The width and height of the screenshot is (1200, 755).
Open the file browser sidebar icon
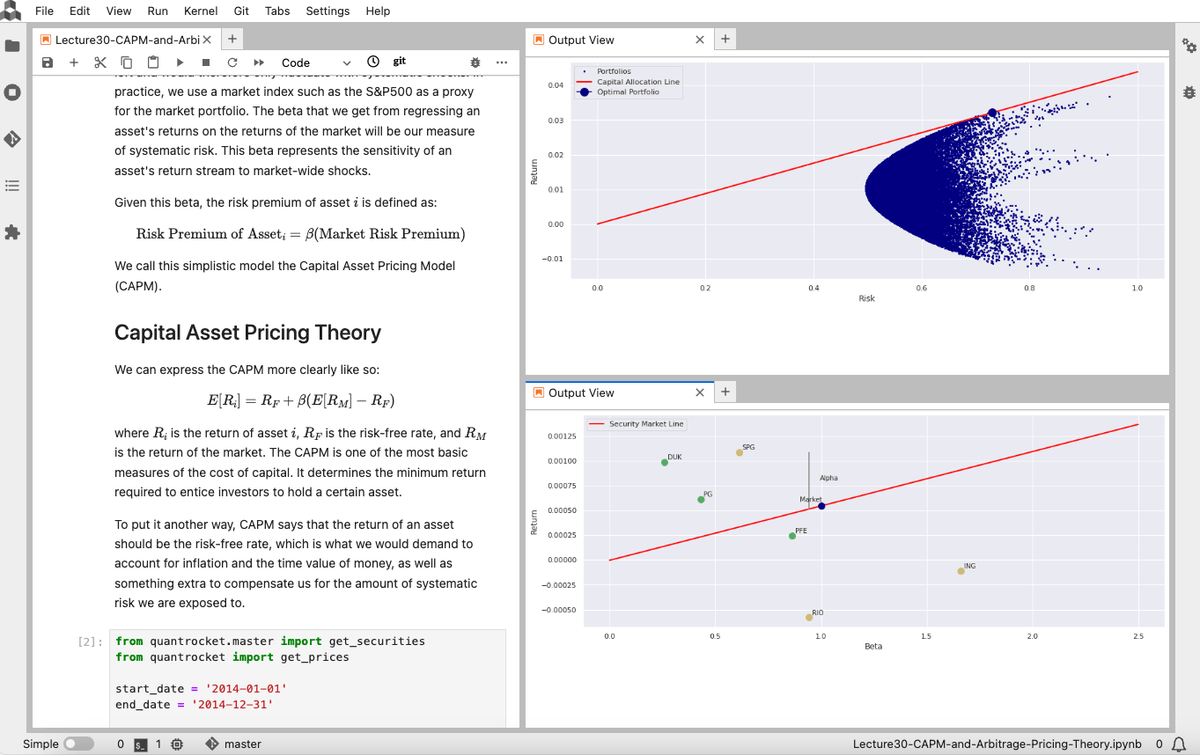[x=12, y=46]
